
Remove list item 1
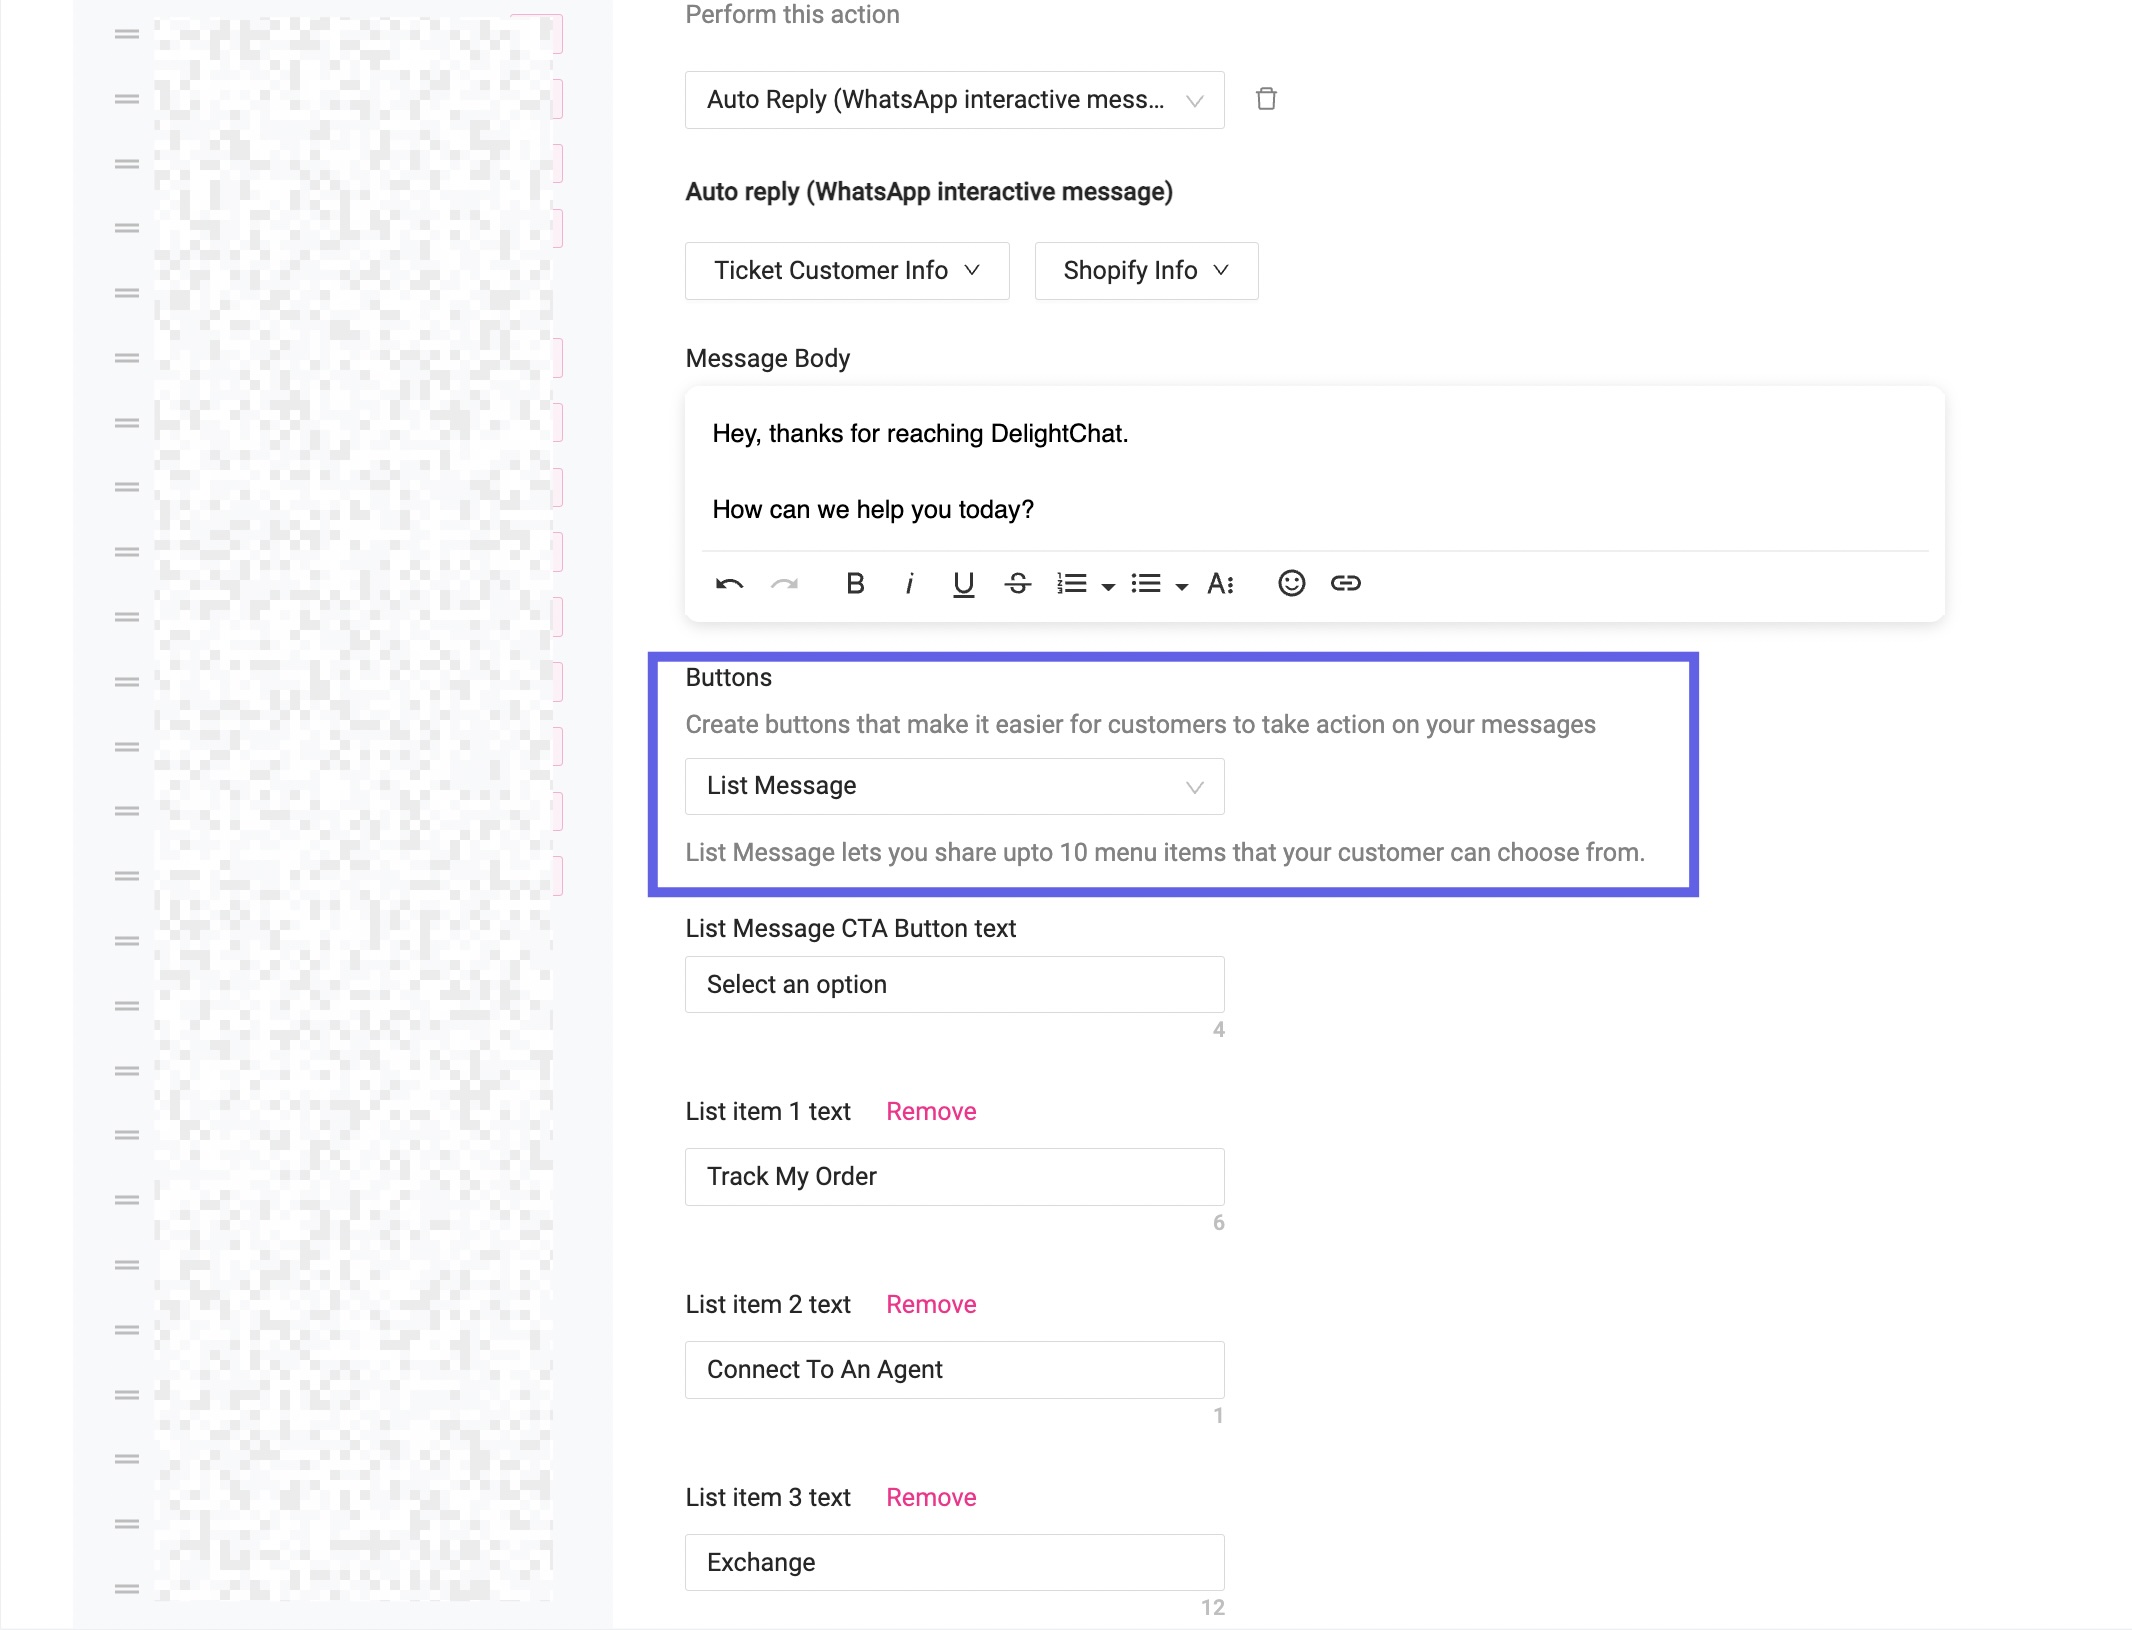[x=931, y=1111]
